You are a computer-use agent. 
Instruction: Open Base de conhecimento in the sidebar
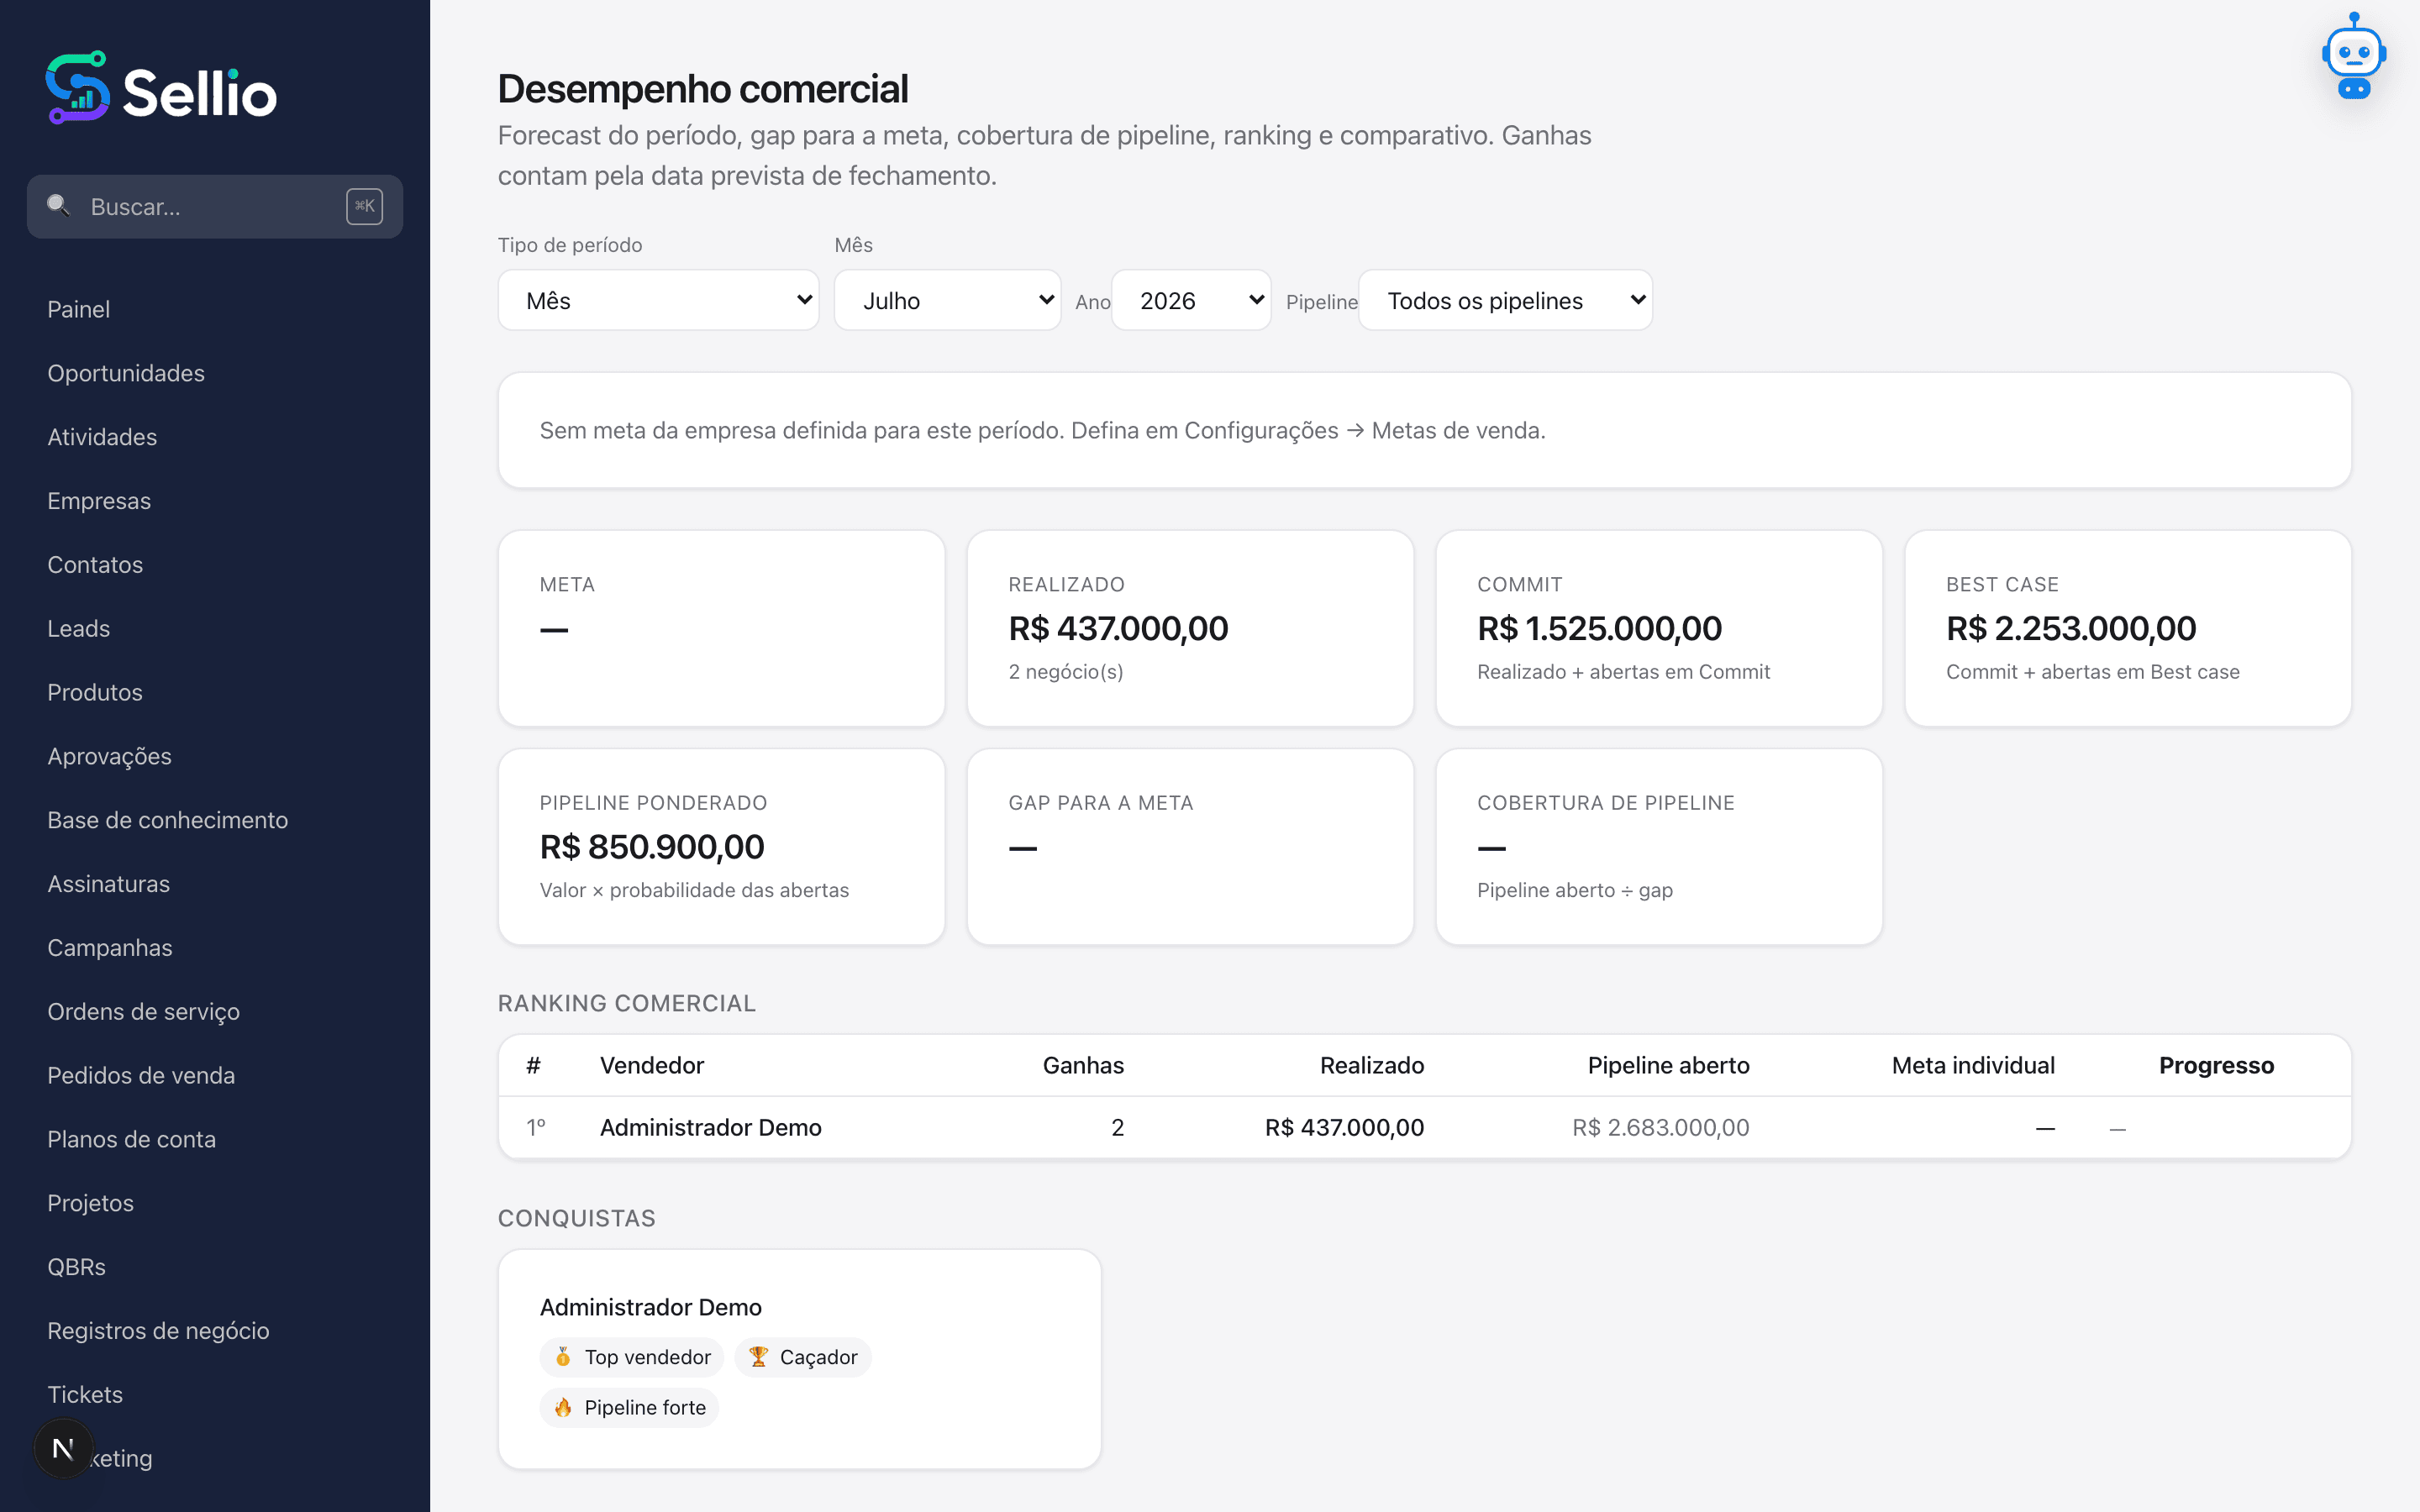coord(167,820)
